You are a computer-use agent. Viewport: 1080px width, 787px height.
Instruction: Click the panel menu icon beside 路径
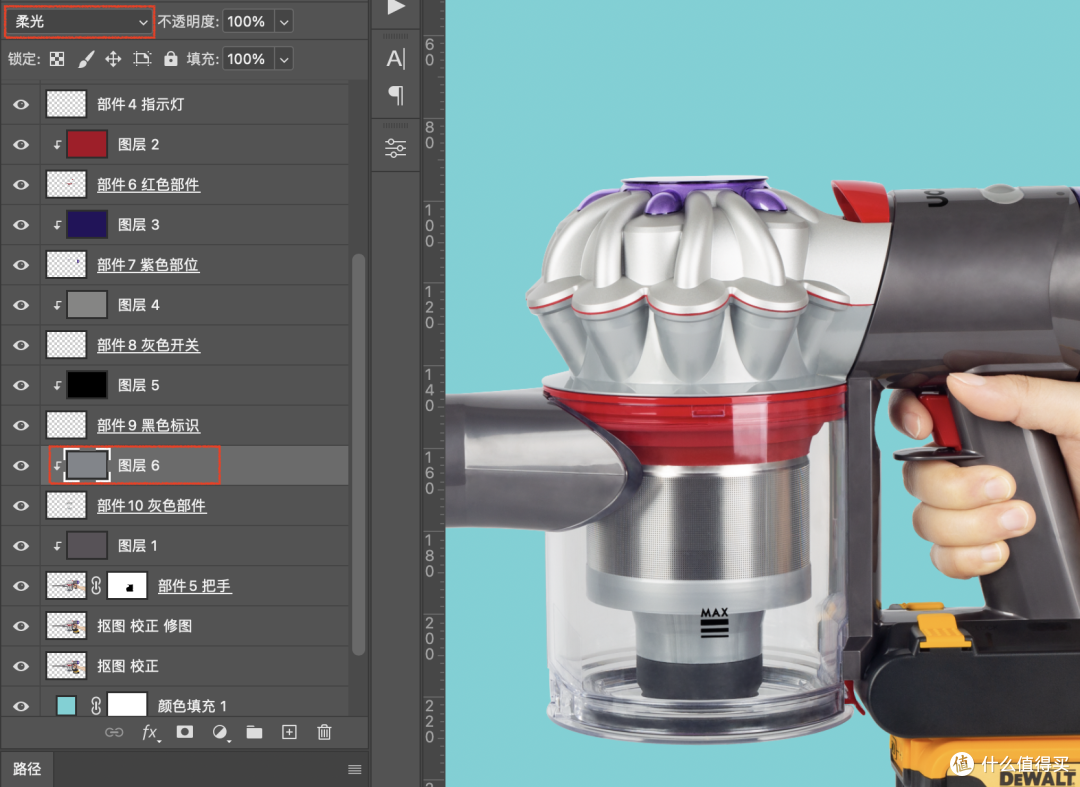355,769
